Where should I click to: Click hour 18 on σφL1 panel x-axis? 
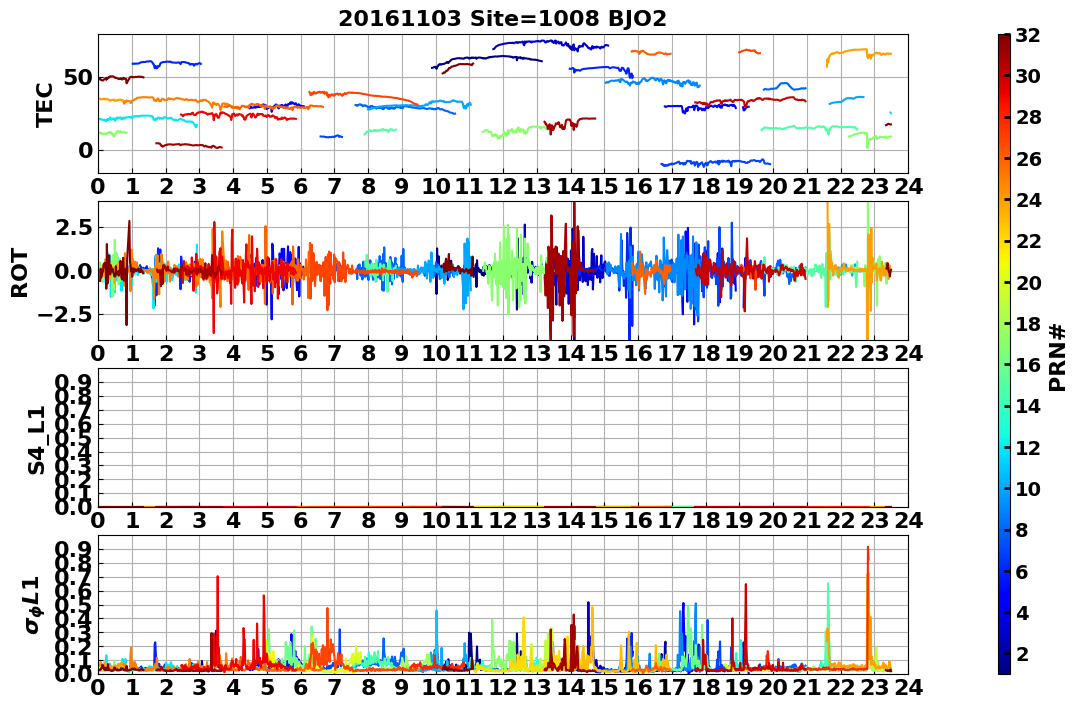tap(705, 688)
